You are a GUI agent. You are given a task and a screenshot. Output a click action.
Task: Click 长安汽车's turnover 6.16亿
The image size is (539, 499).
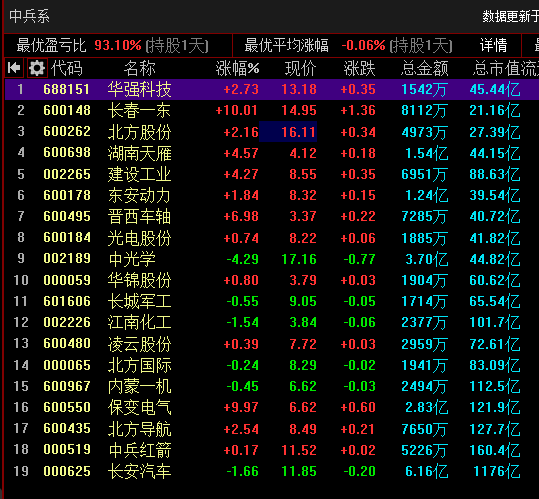(427, 471)
